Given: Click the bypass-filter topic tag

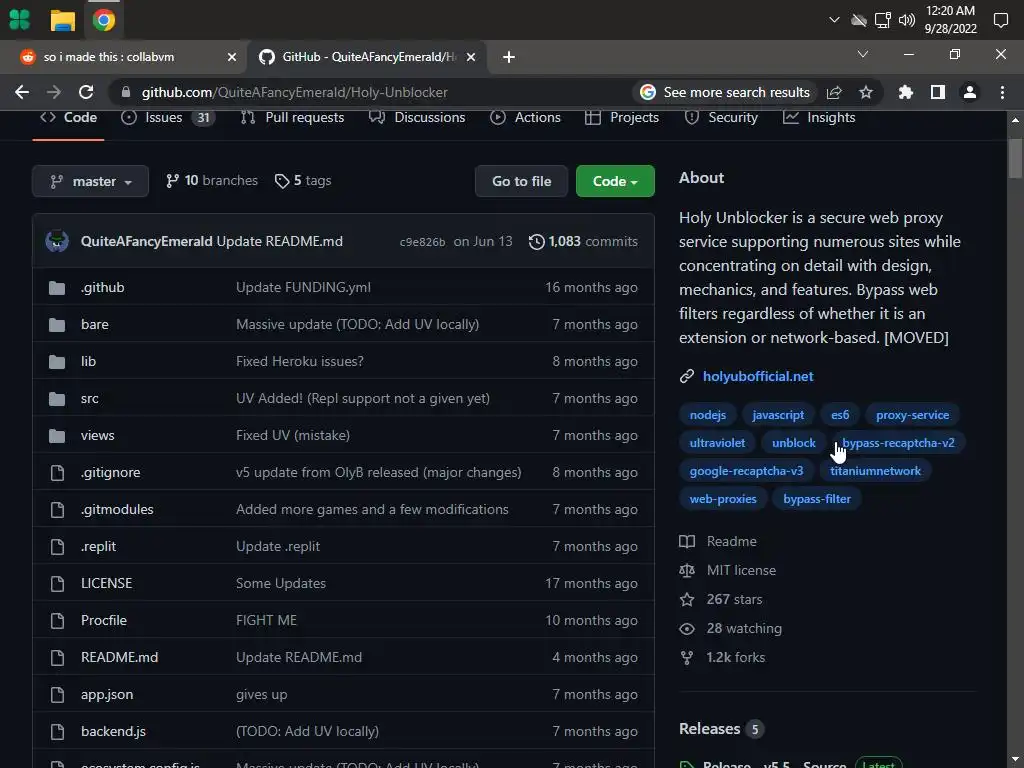Looking at the screenshot, I should pyautogui.click(x=817, y=499).
